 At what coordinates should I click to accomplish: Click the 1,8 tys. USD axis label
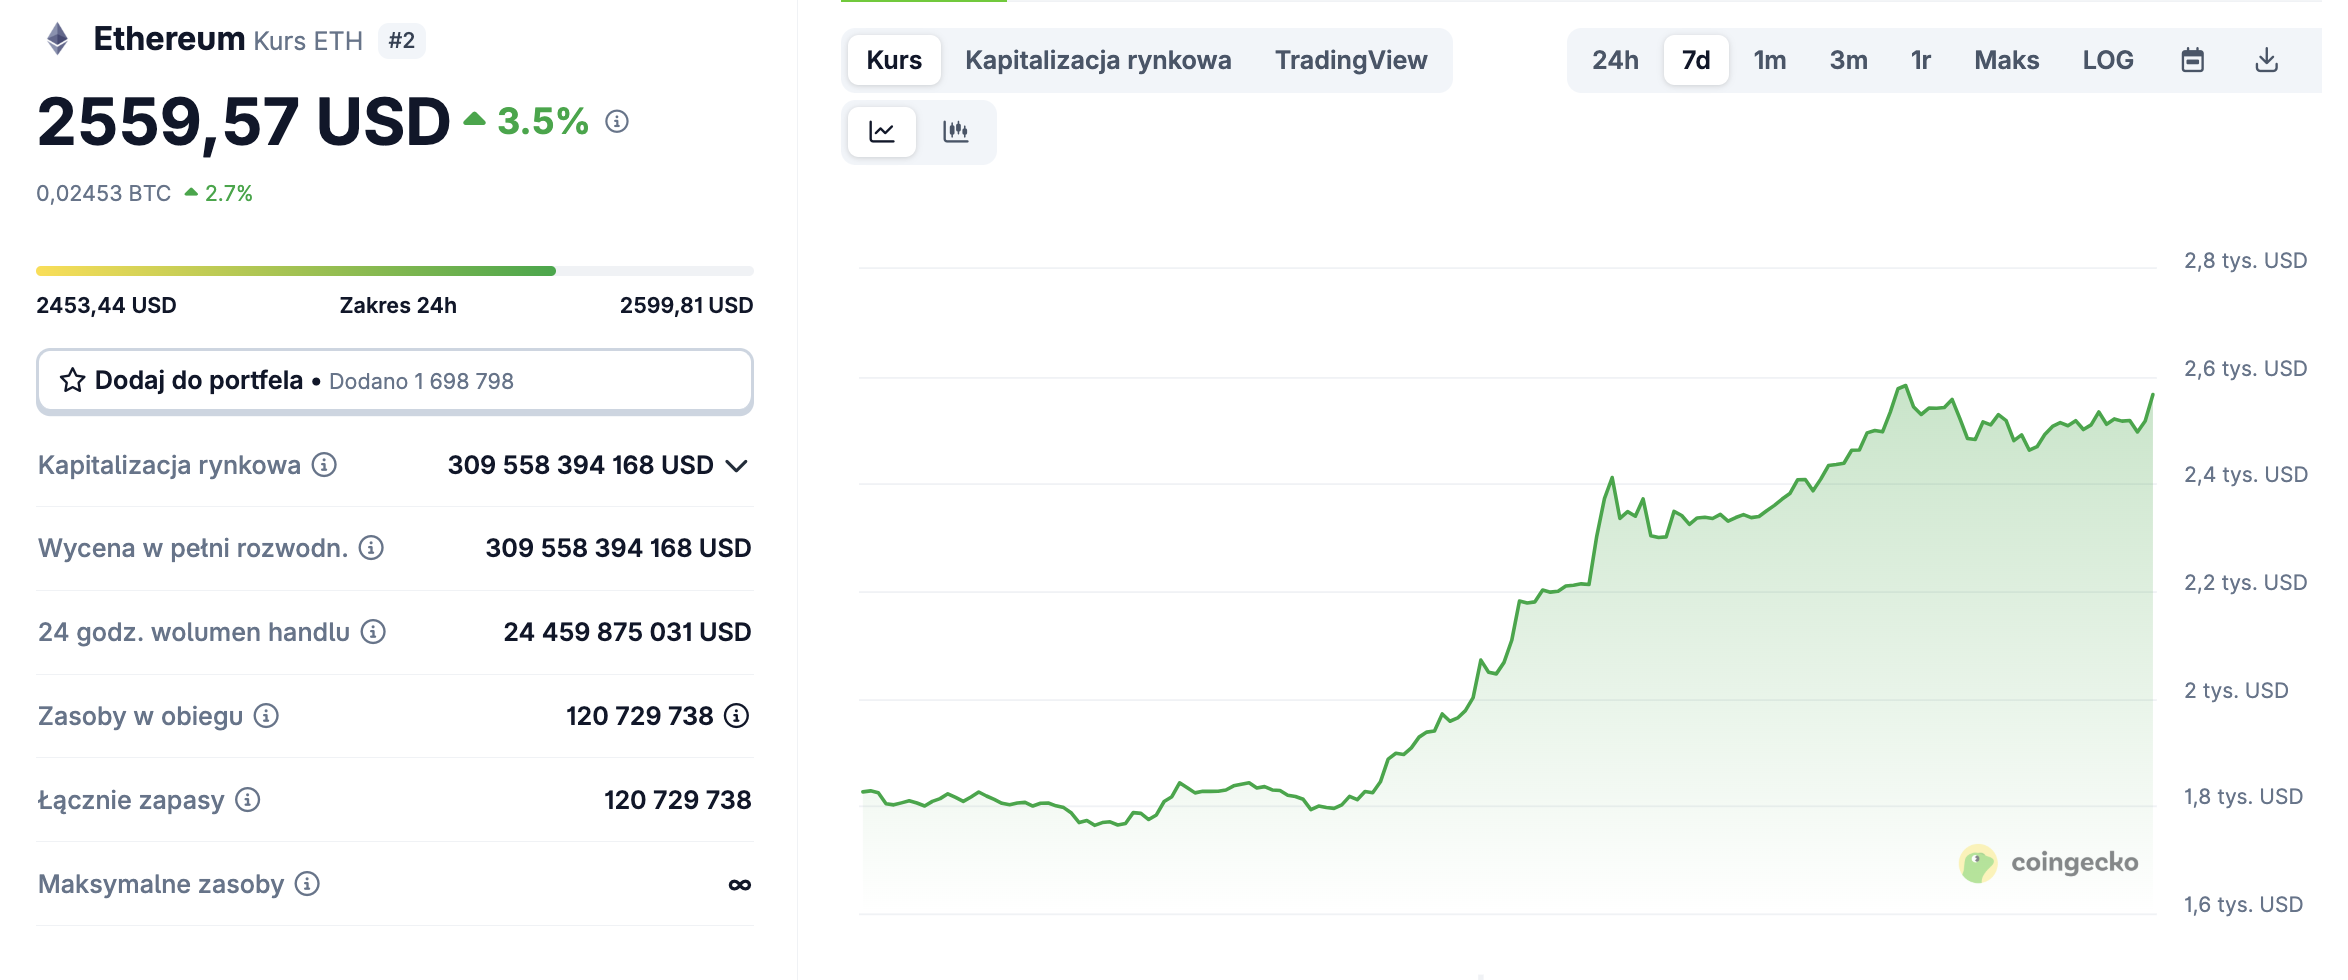point(2243,796)
